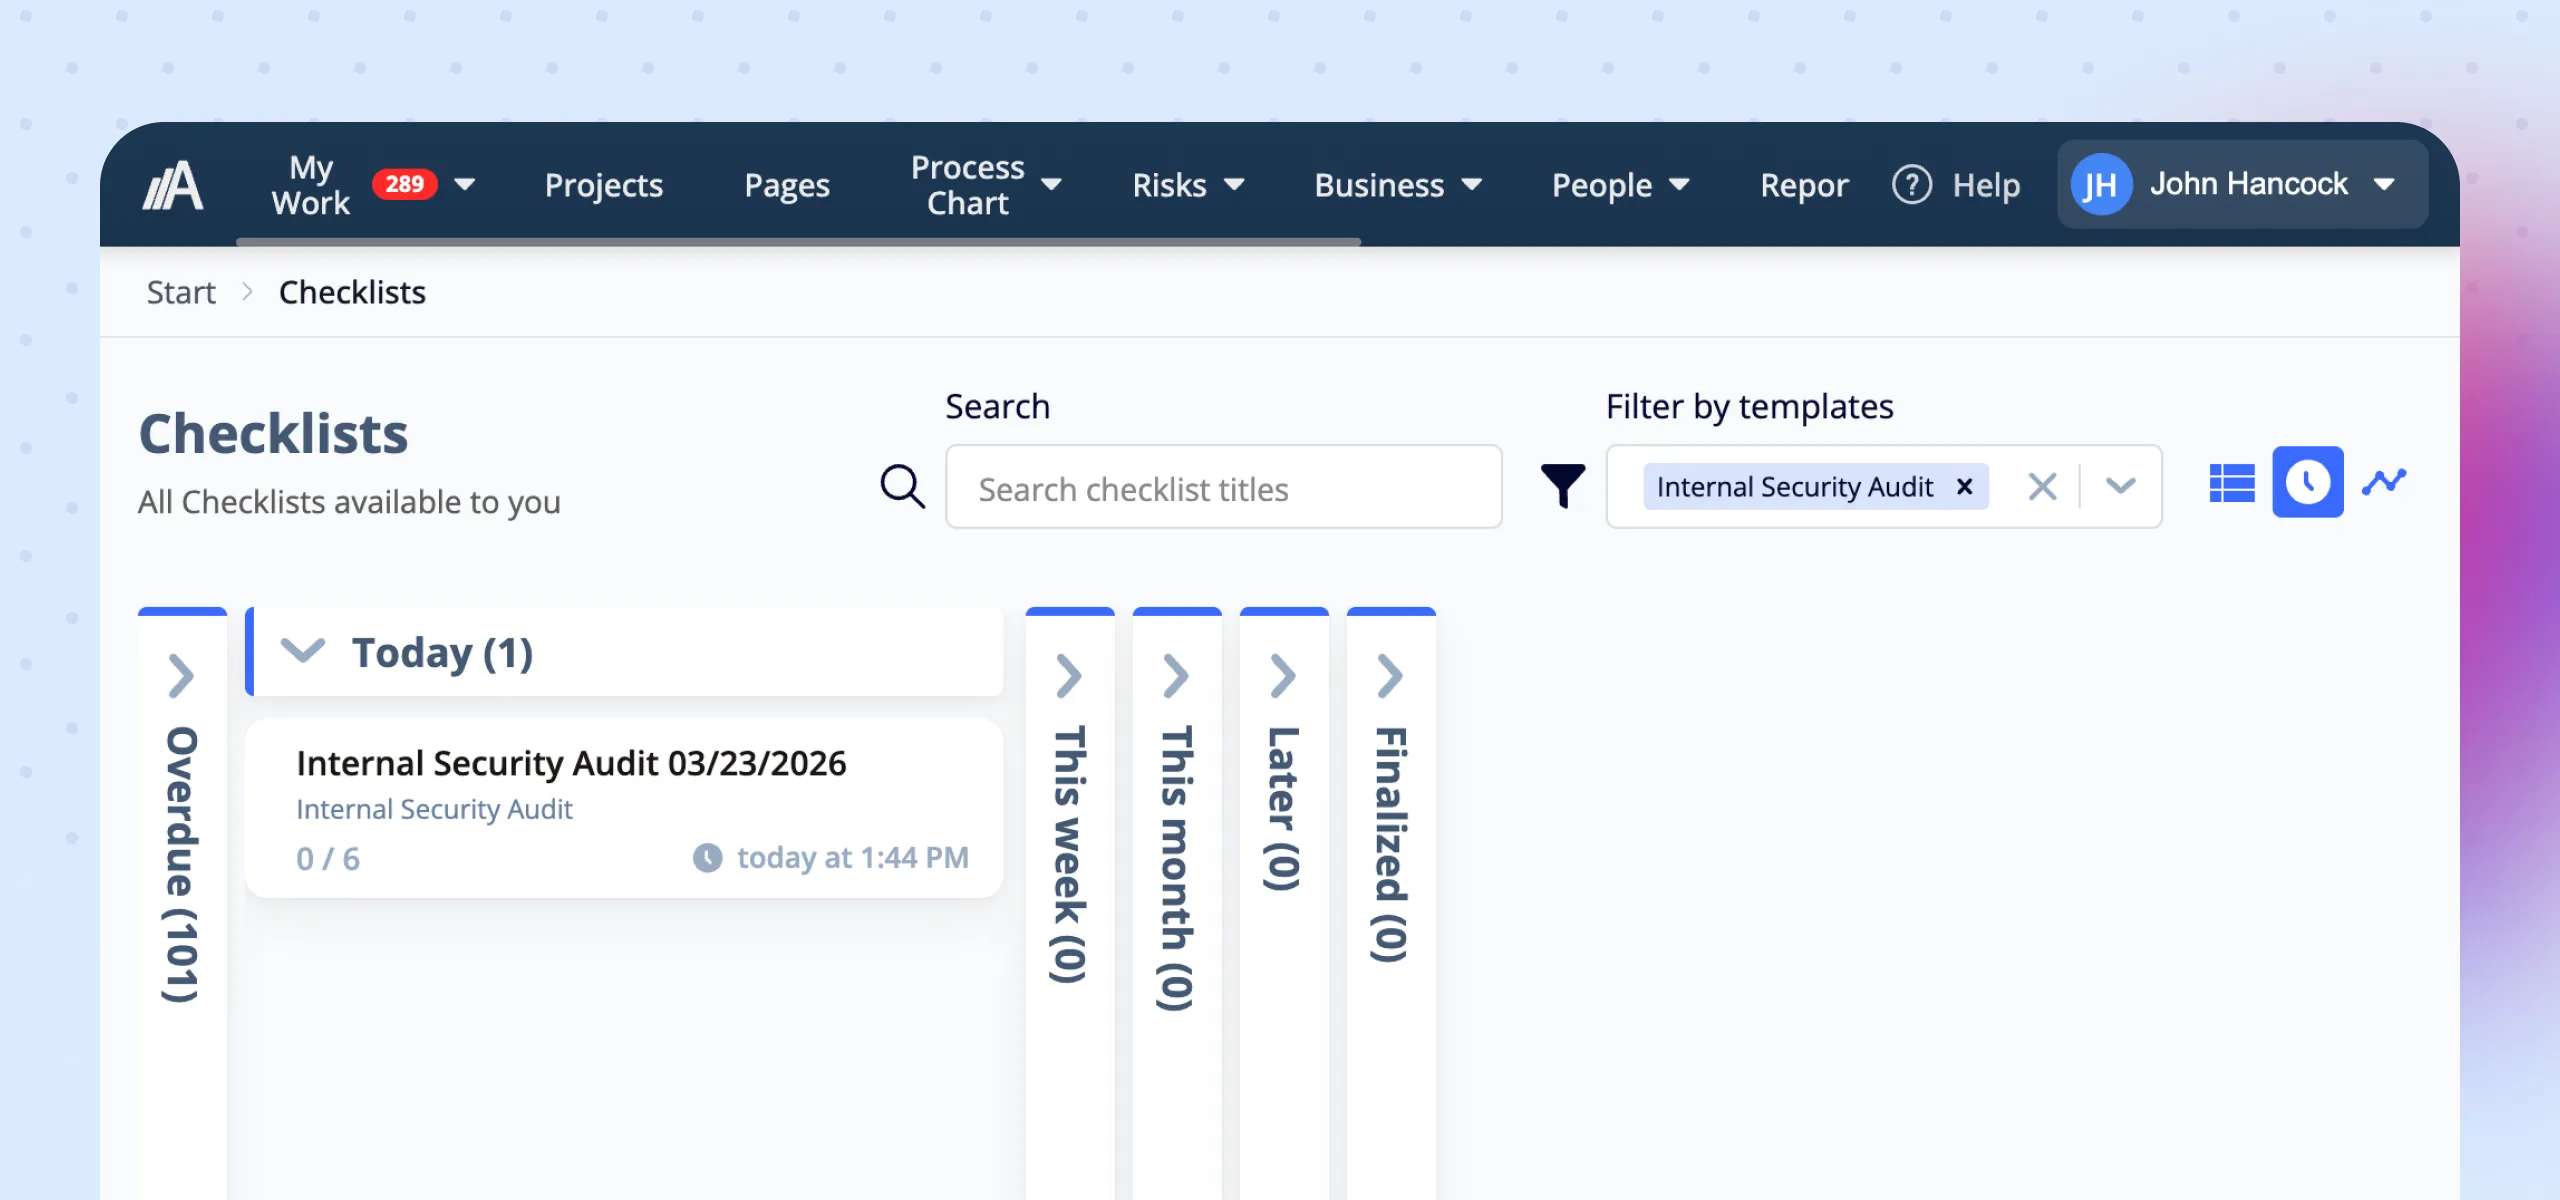The height and width of the screenshot is (1200, 2560).
Task: Remove the Internal Security Audit filter tag
Action: [x=1964, y=487]
